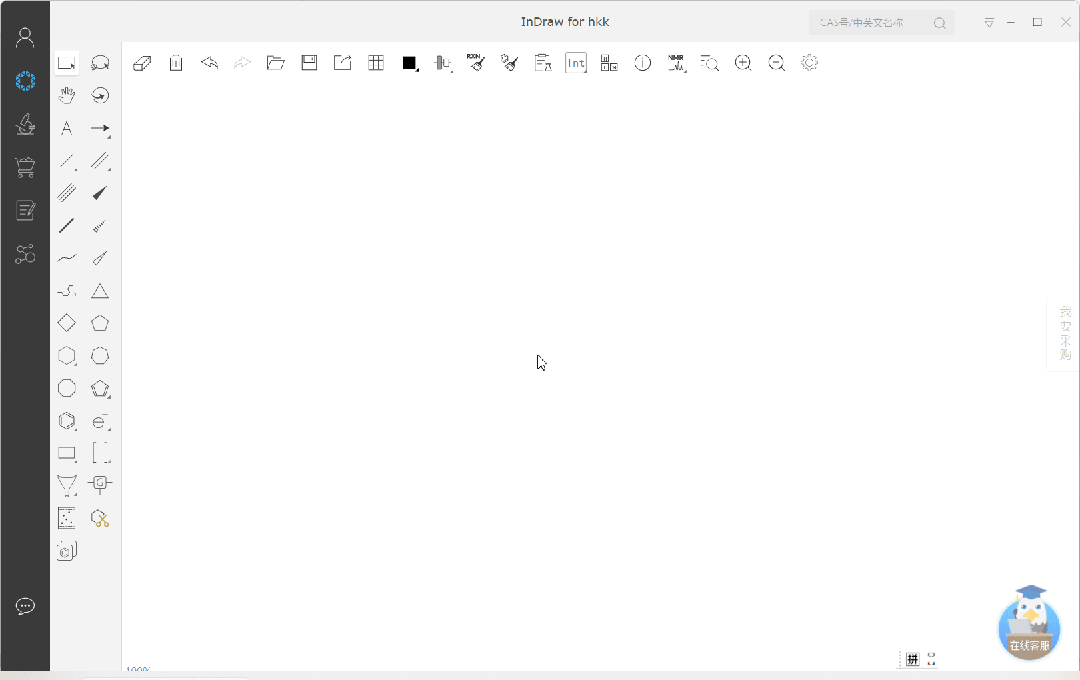Choose the hashed wedge bond tool
Viewport: 1080px width, 680px height.
point(100,226)
